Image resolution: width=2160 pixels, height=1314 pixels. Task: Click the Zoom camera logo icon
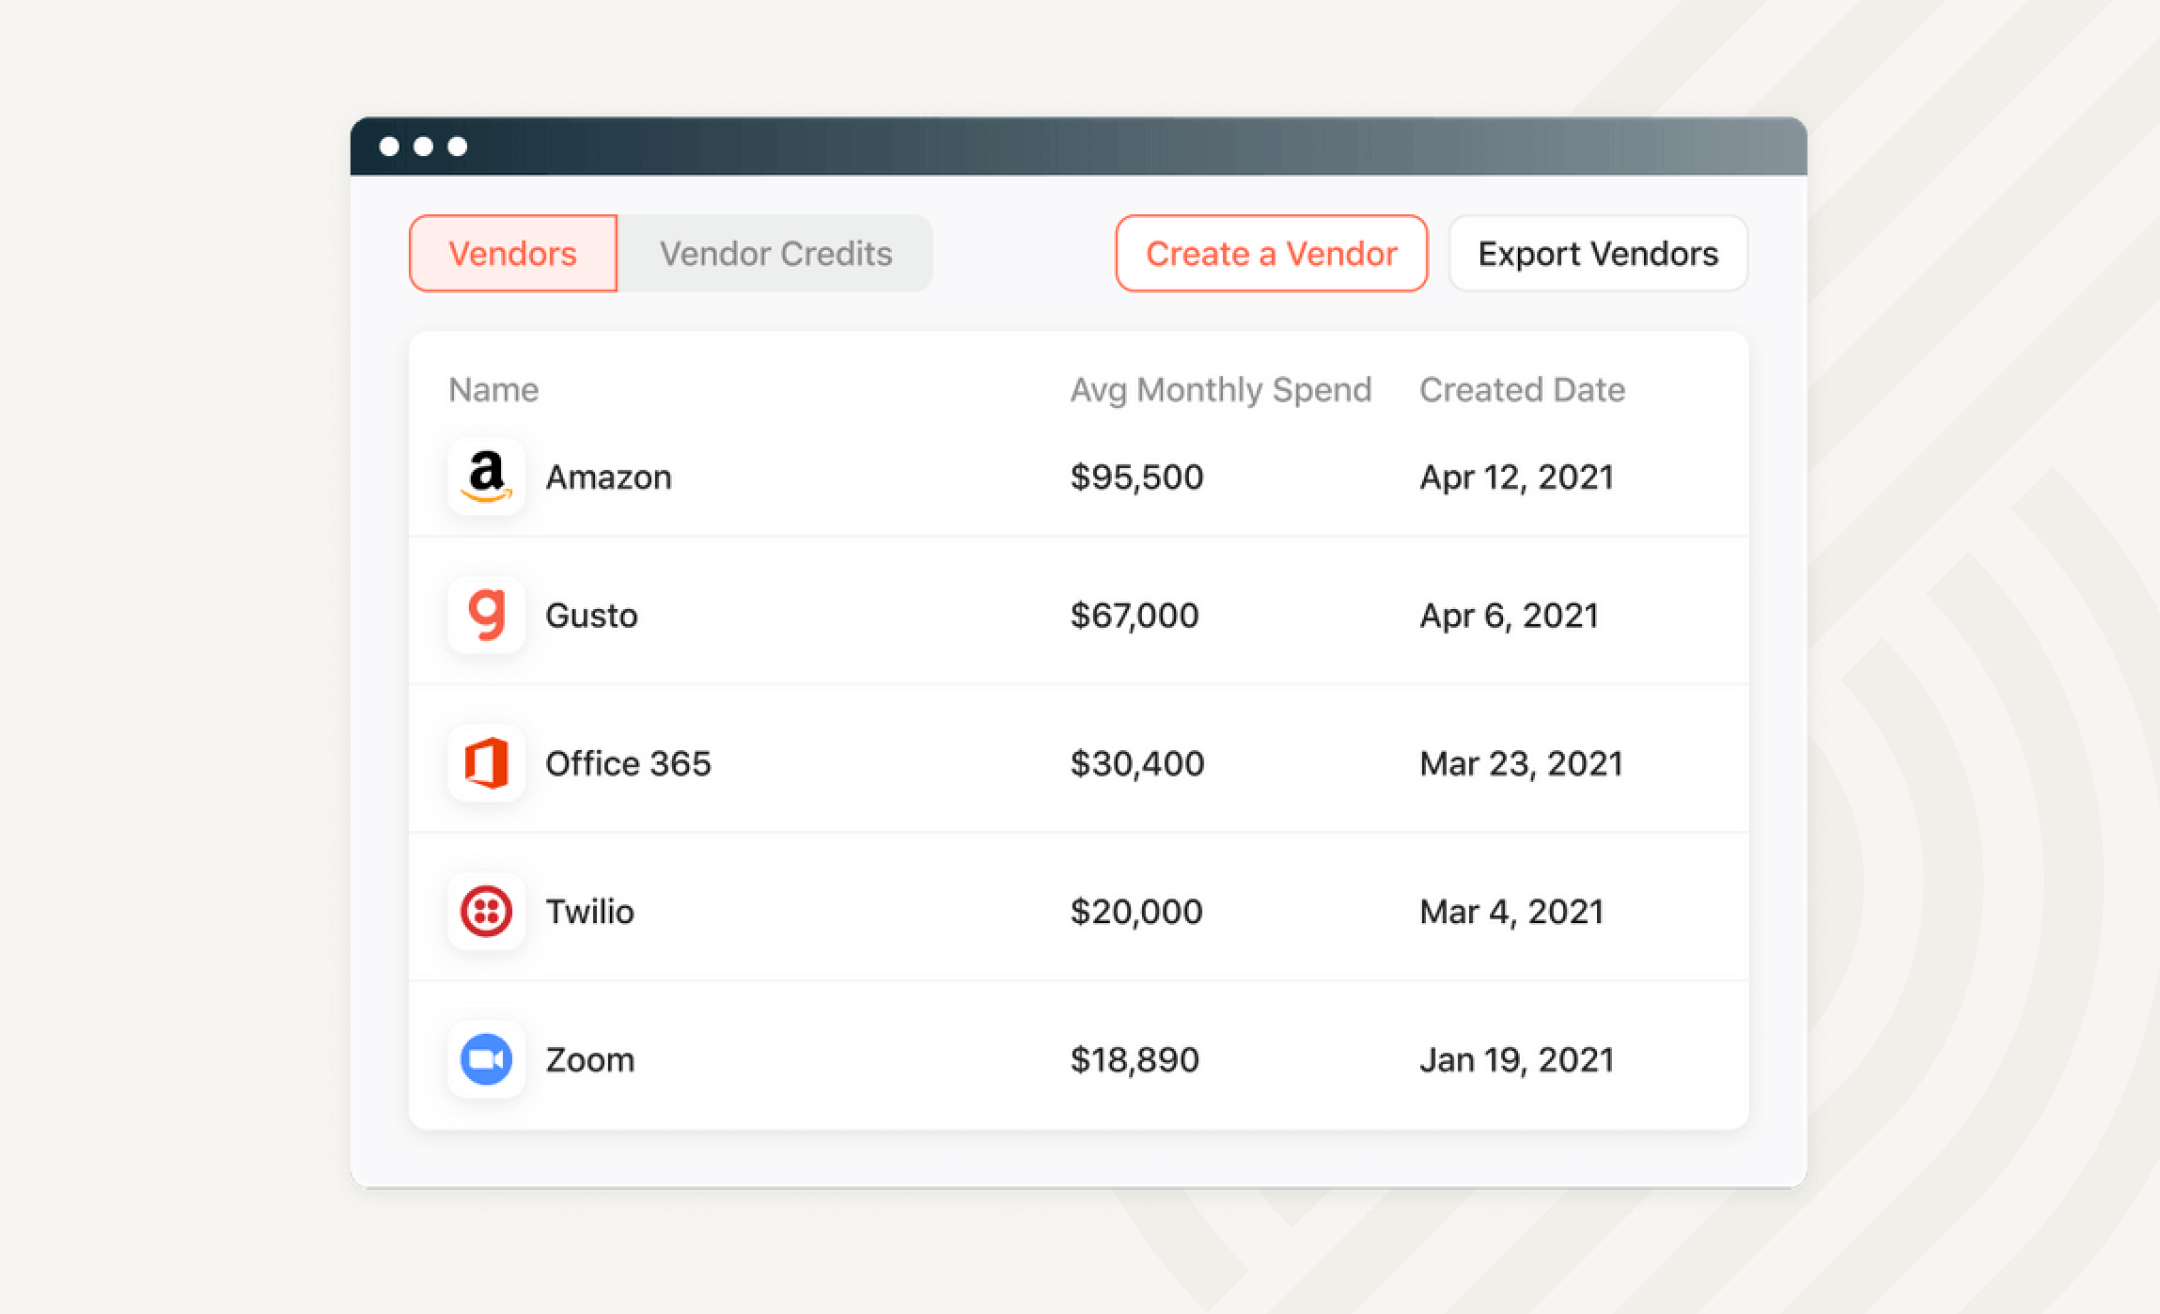[486, 1059]
